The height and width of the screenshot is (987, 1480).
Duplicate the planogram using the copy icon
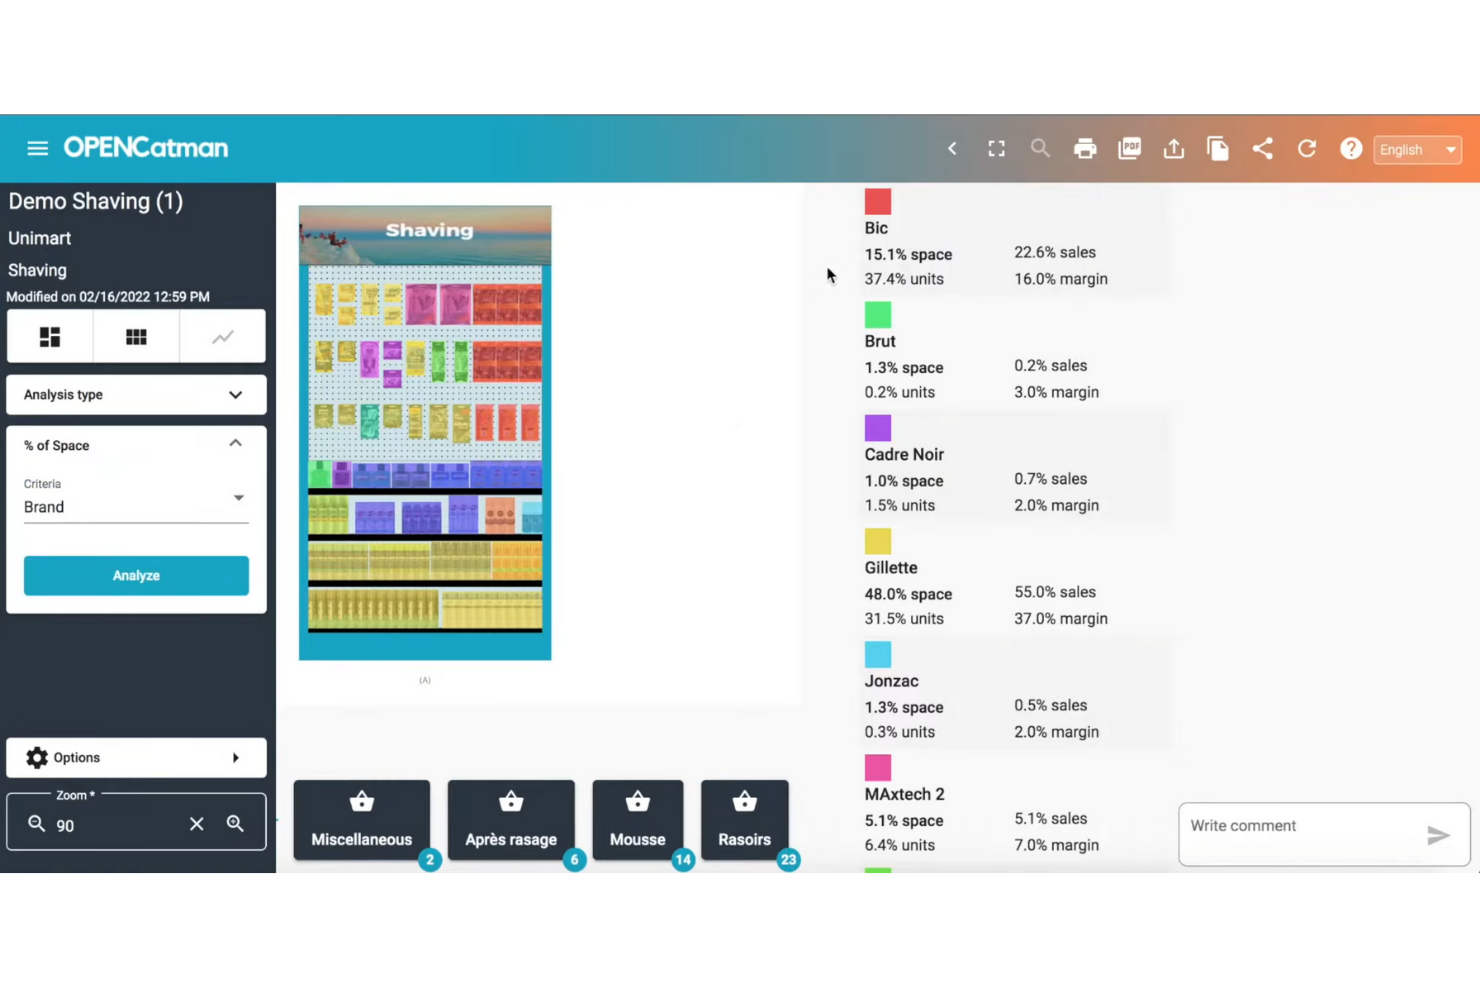[1218, 148]
